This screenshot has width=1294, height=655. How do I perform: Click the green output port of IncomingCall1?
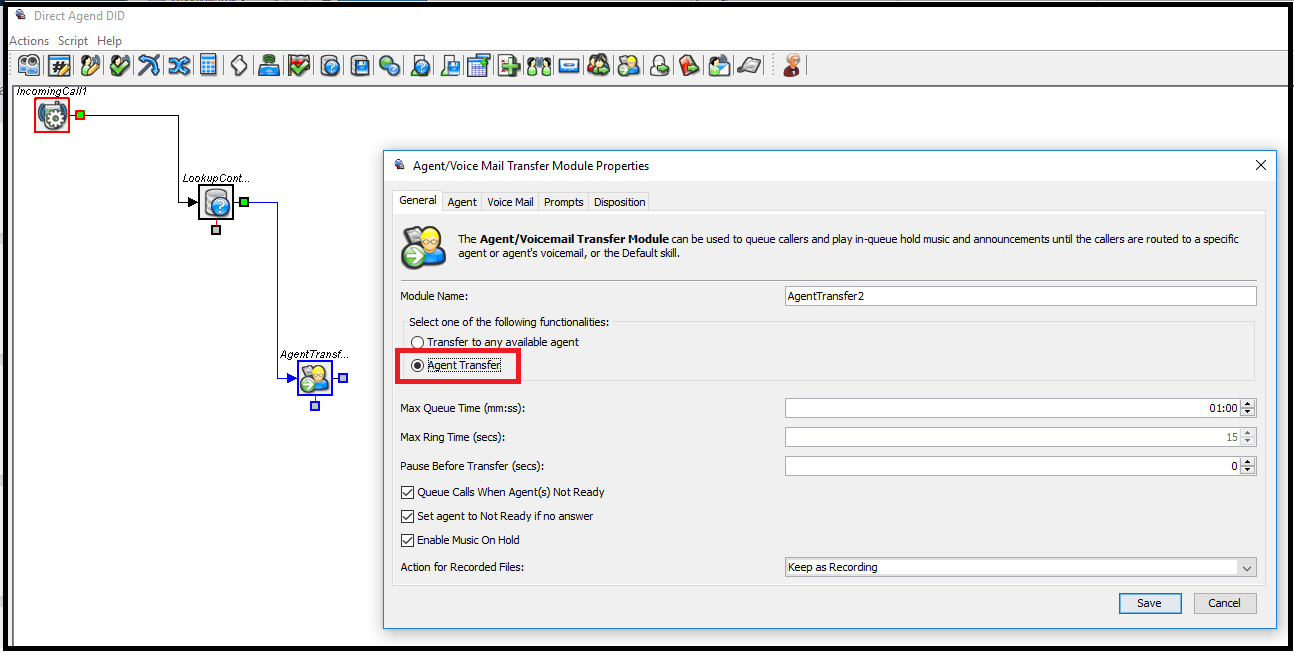click(80, 115)
